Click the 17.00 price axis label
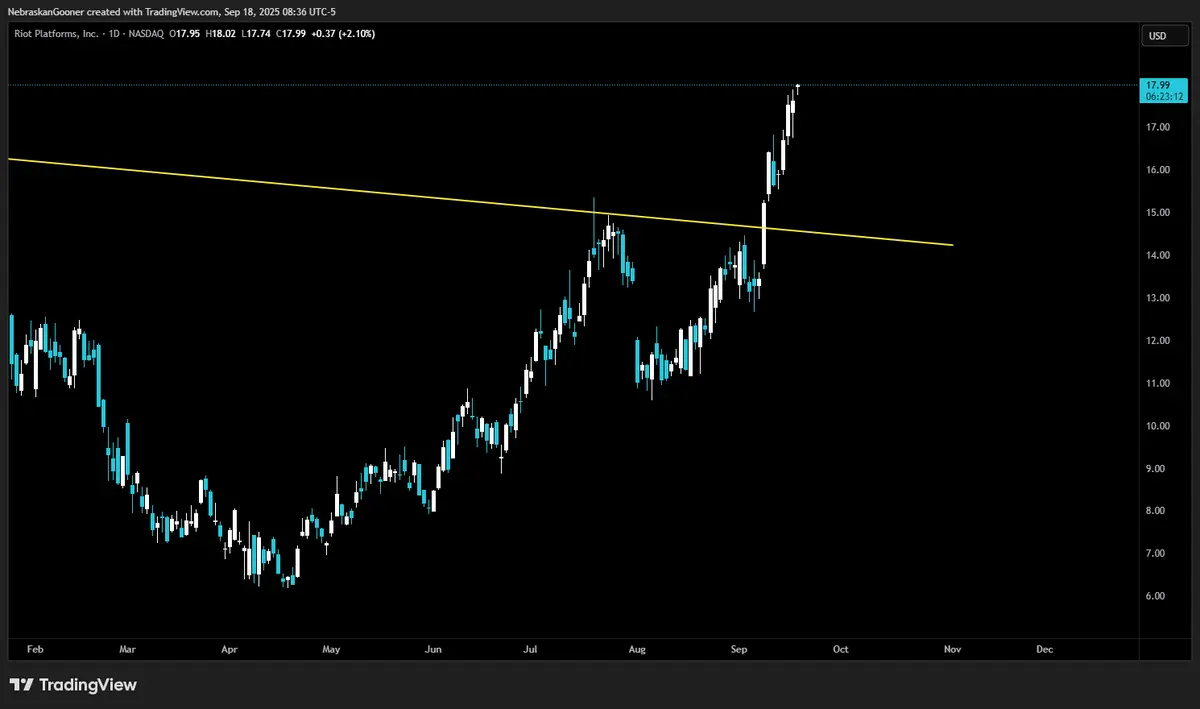1200x709 pixels. (x=1158, y=127)
